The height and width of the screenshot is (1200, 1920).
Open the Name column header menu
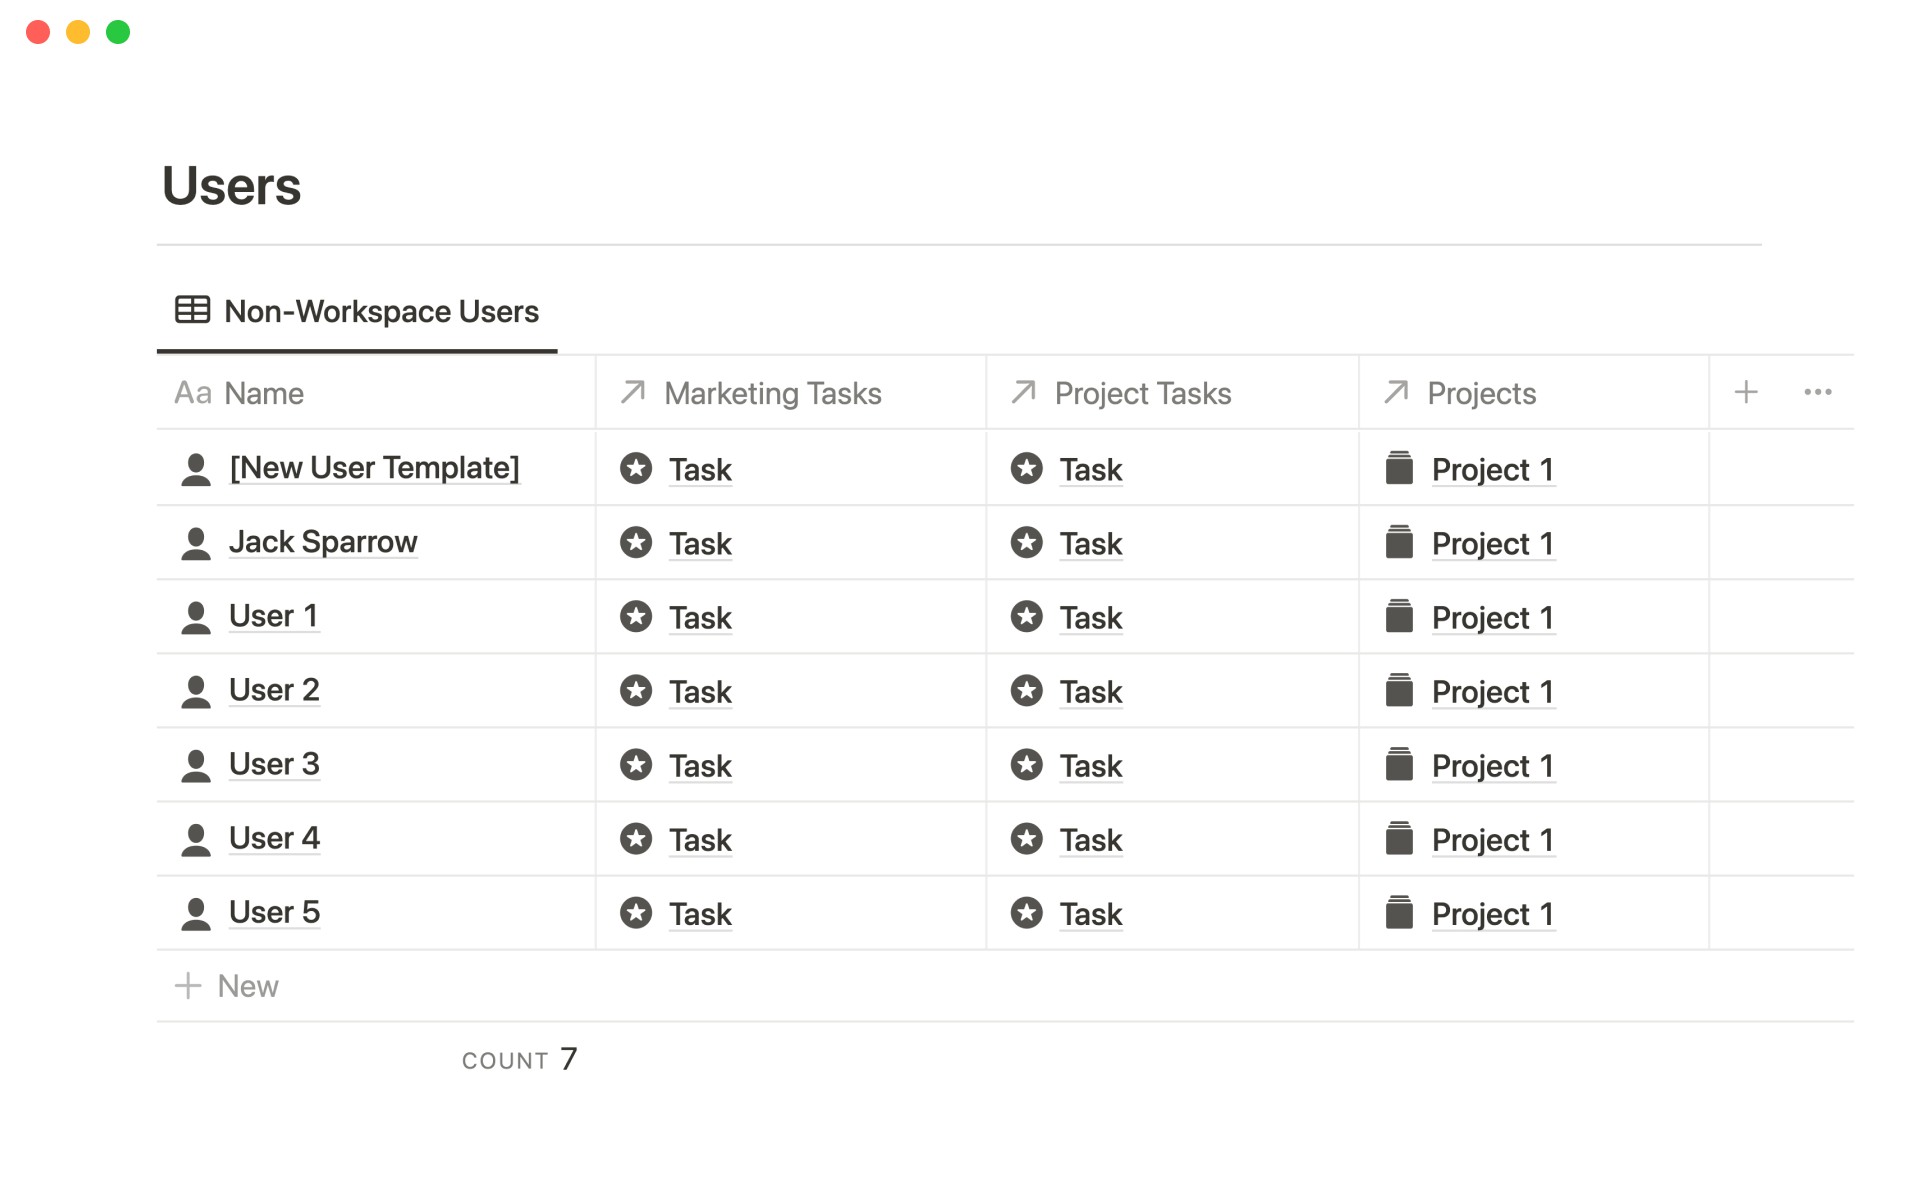pos(264,393)
